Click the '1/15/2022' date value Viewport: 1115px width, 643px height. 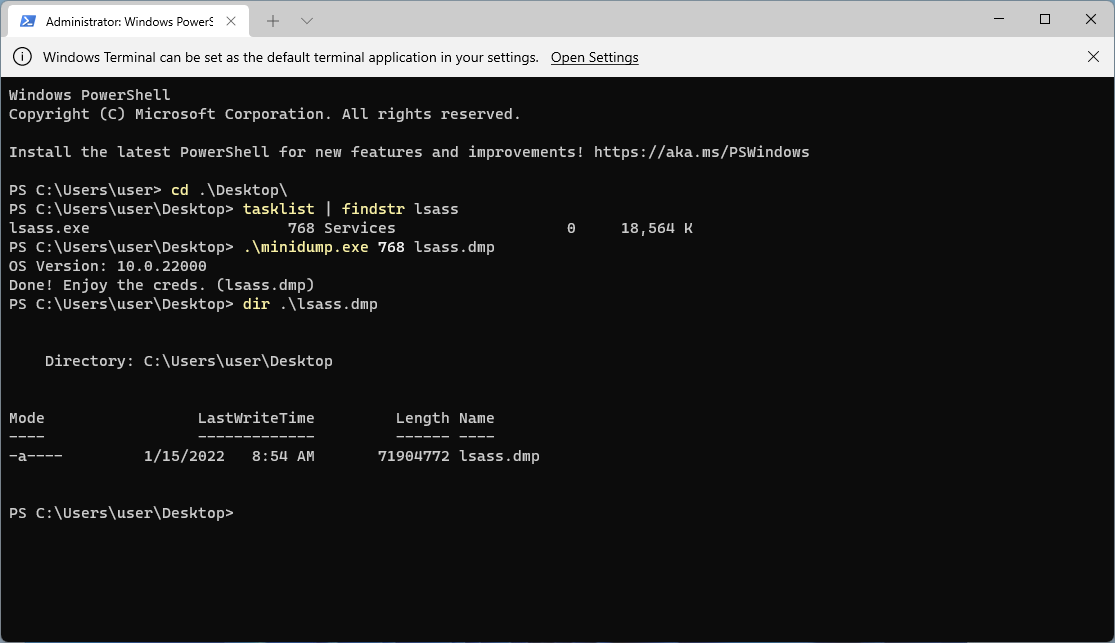pyautogui.click(x=184, y=456)
